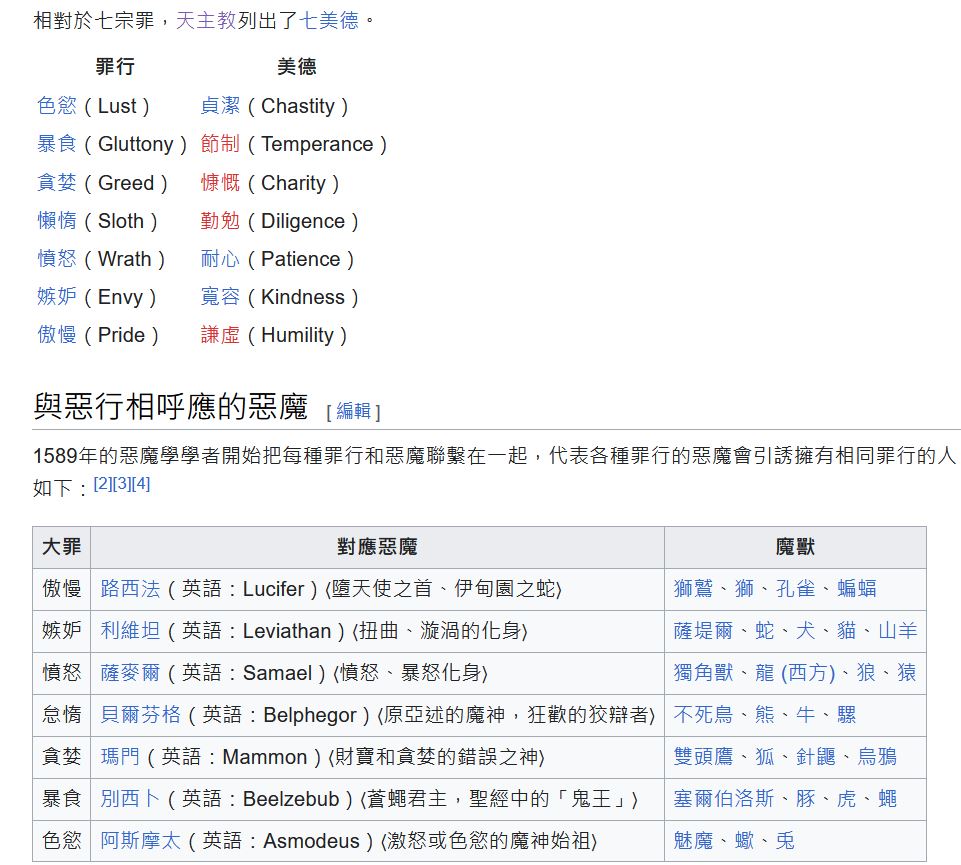Open the 寬容 (Kindness) link
The image size is (961, 865).
coord(220,297)
